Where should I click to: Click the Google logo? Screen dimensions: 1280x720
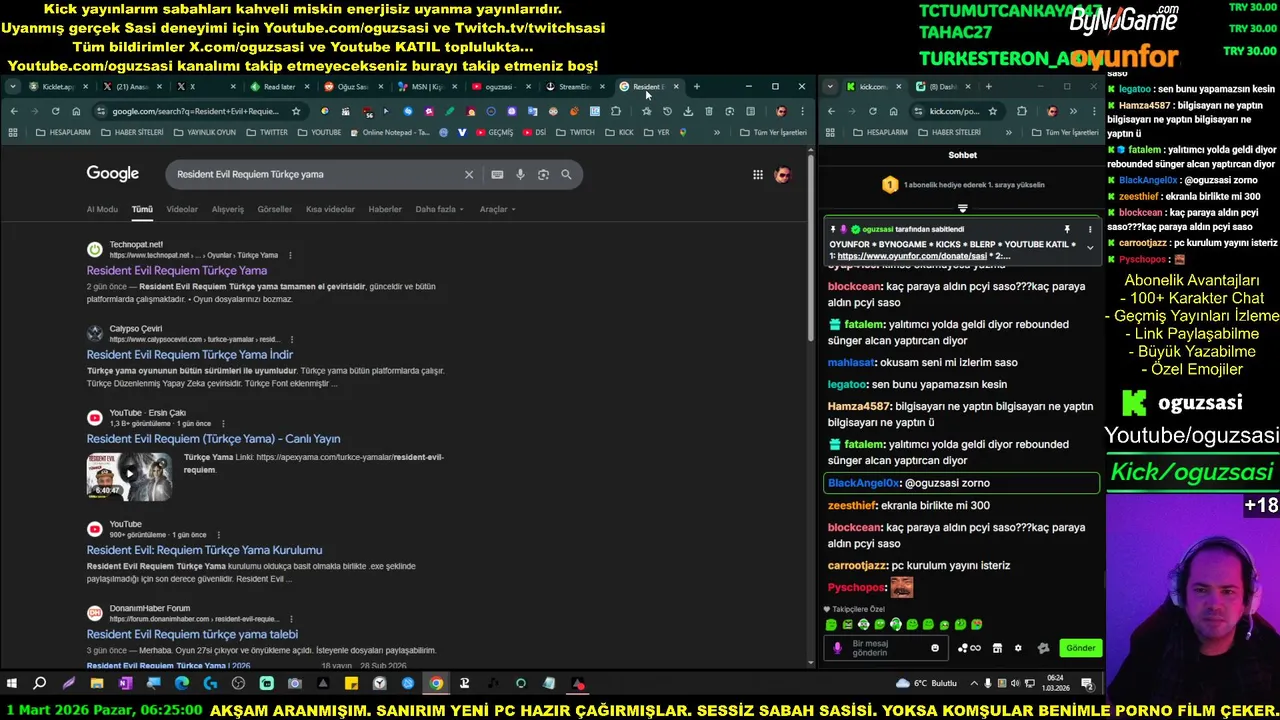112,174
